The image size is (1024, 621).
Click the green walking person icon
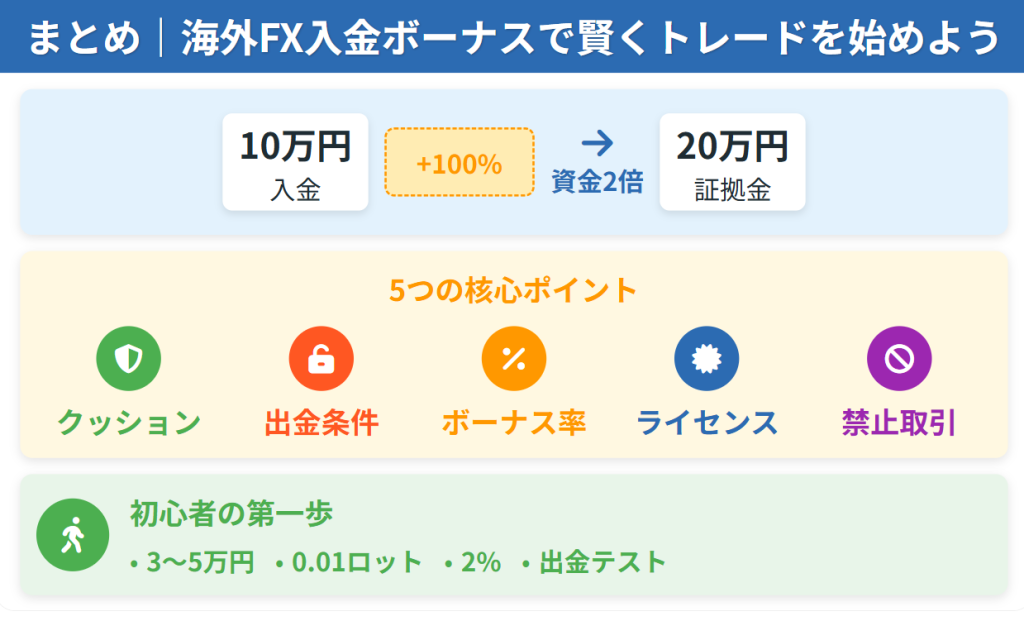tap(72, 537)
